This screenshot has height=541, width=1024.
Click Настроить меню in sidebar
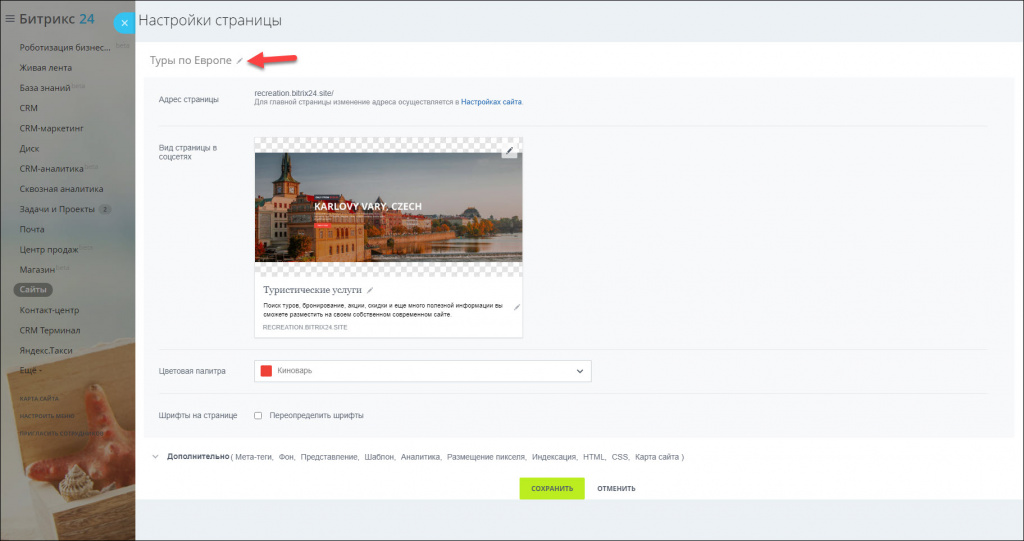click(46, 416)
